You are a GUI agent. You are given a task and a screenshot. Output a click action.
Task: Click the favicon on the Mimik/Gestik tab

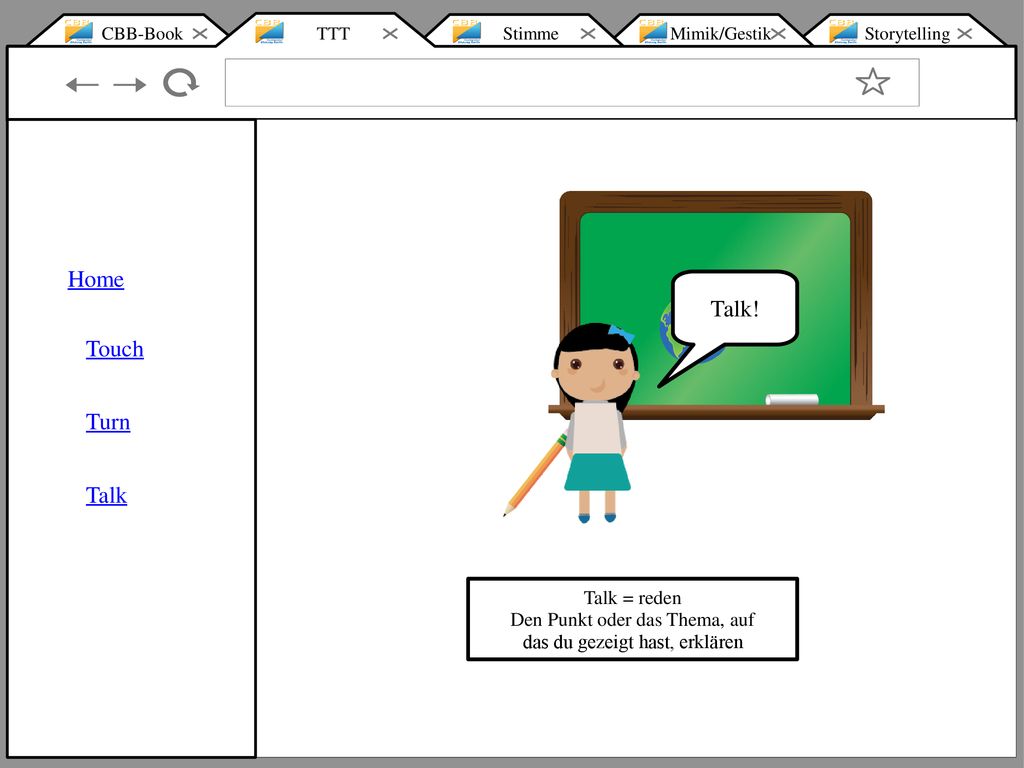point(653,31)
